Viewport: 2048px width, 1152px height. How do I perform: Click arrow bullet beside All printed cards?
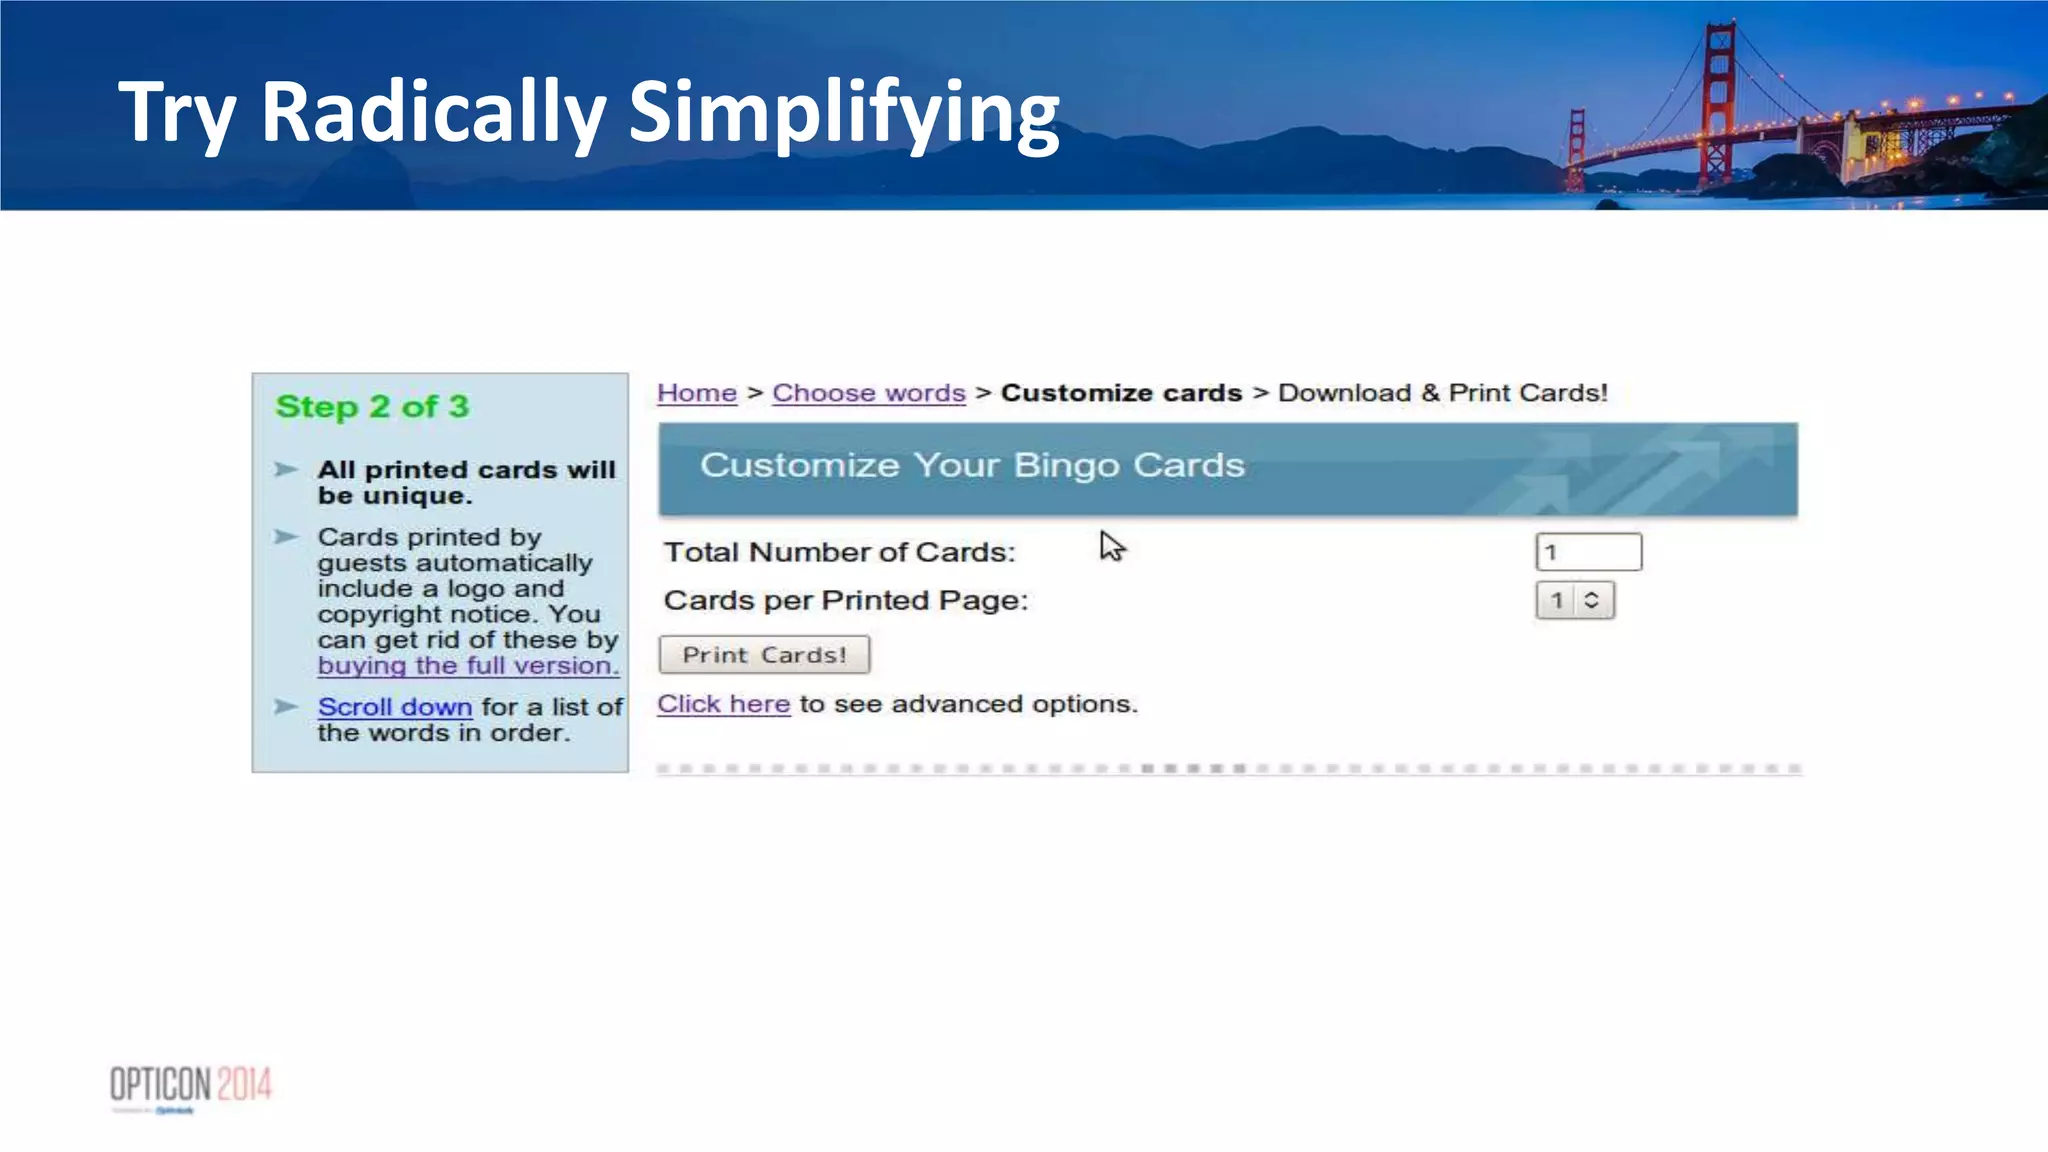tap(287, 469)
